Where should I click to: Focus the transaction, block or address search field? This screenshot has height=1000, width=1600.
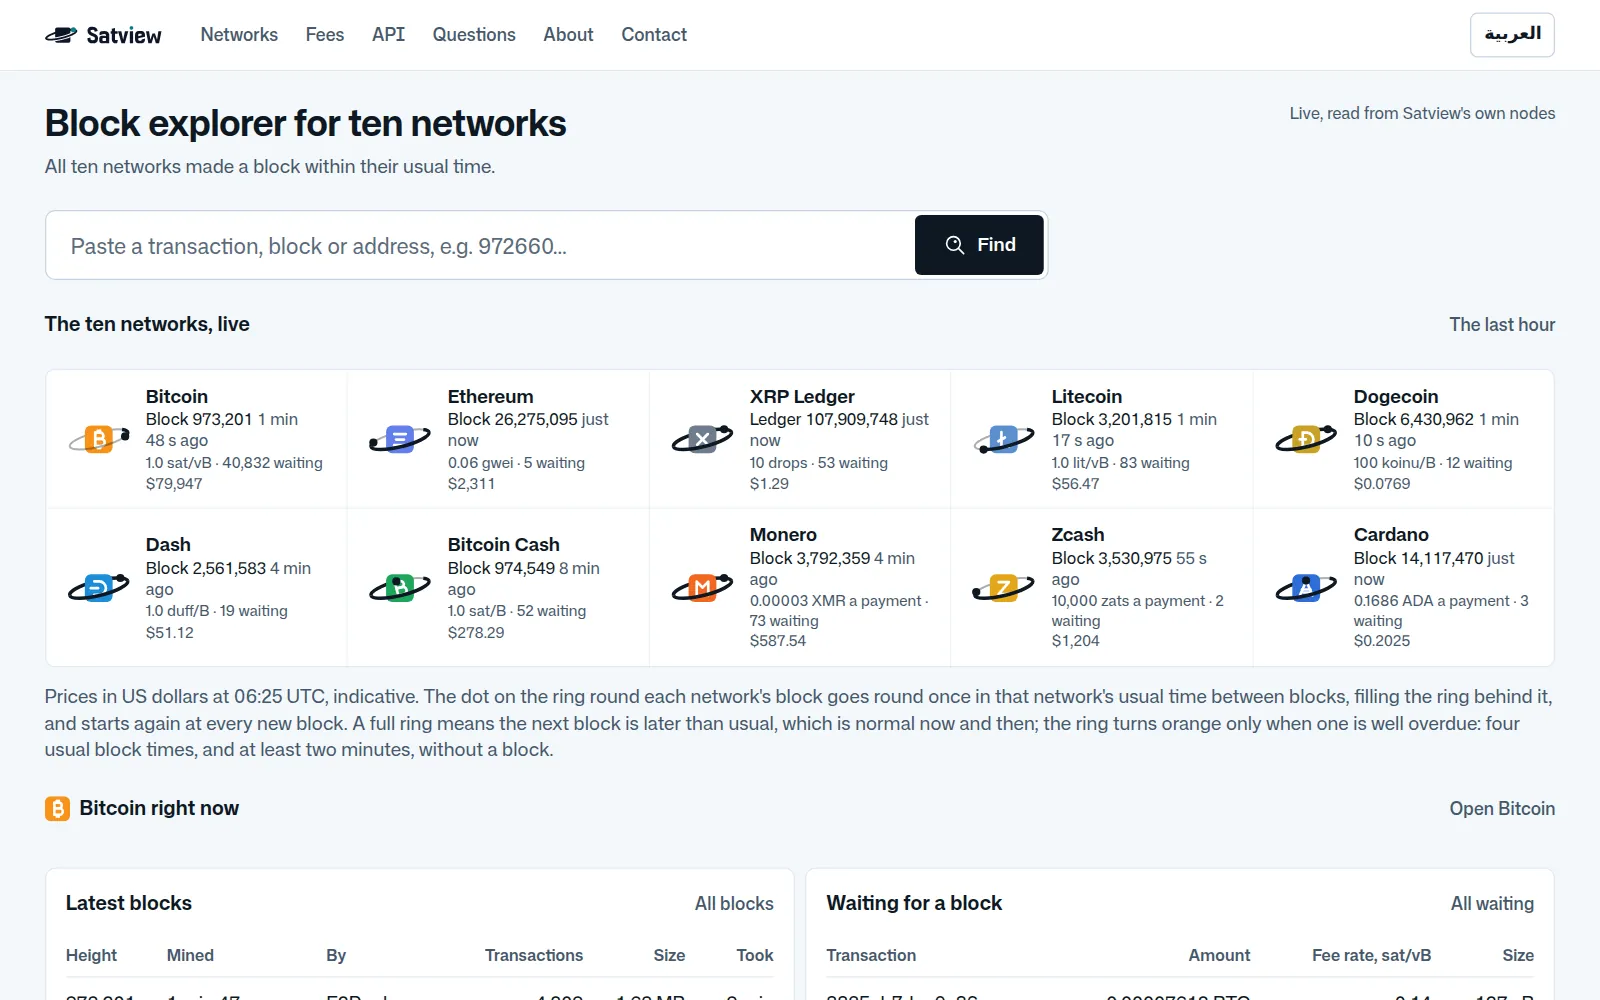point(480,245)
